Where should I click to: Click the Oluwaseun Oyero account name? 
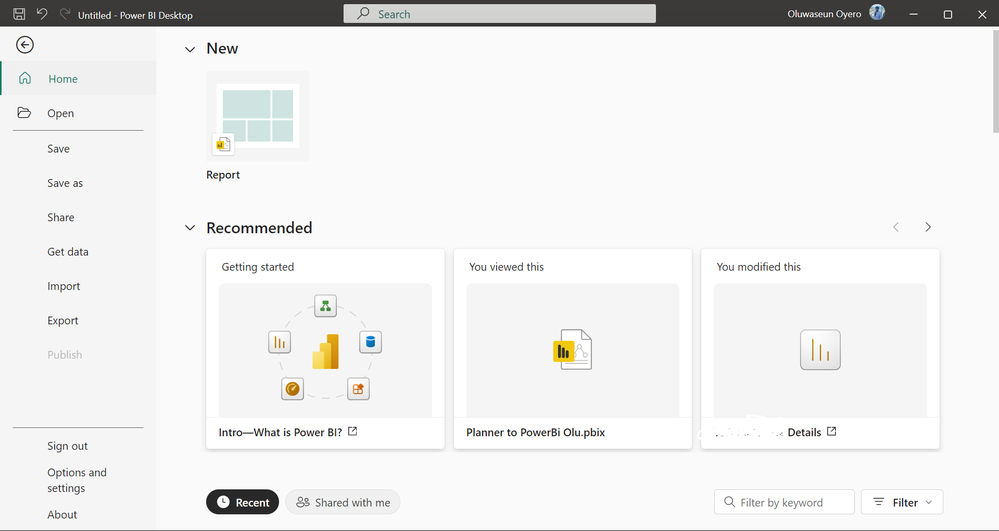point(824,14)
